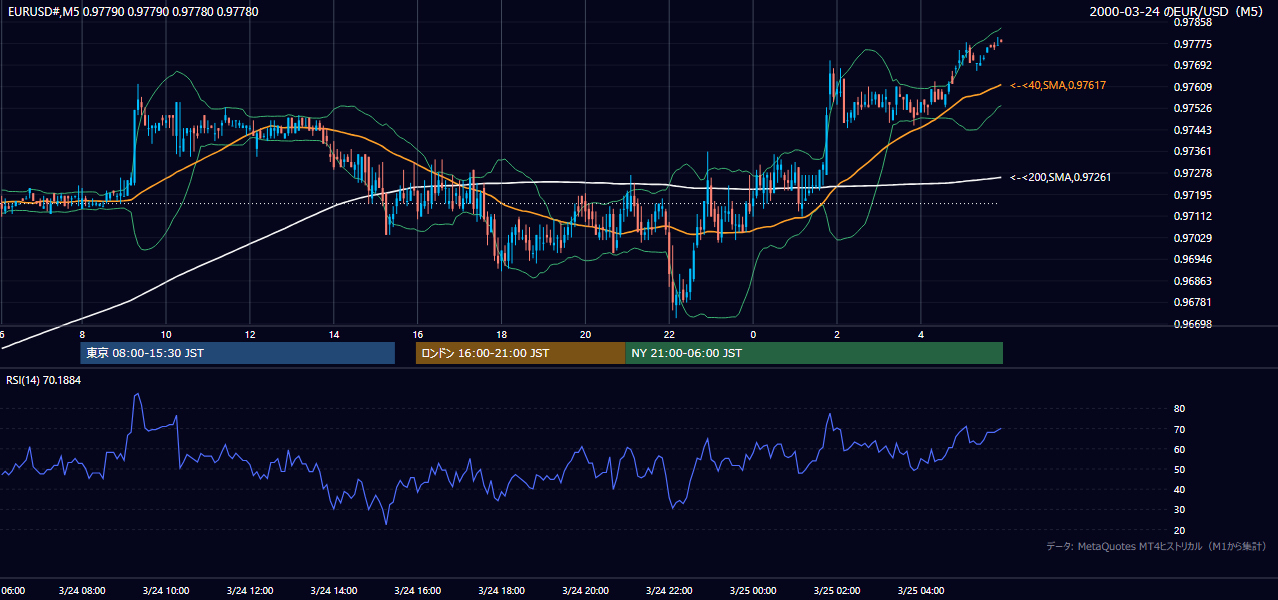Click the 3/25 02:00 date label
Image resolution: width=1278 pixels, height=600 pixels.
(837, 591)
